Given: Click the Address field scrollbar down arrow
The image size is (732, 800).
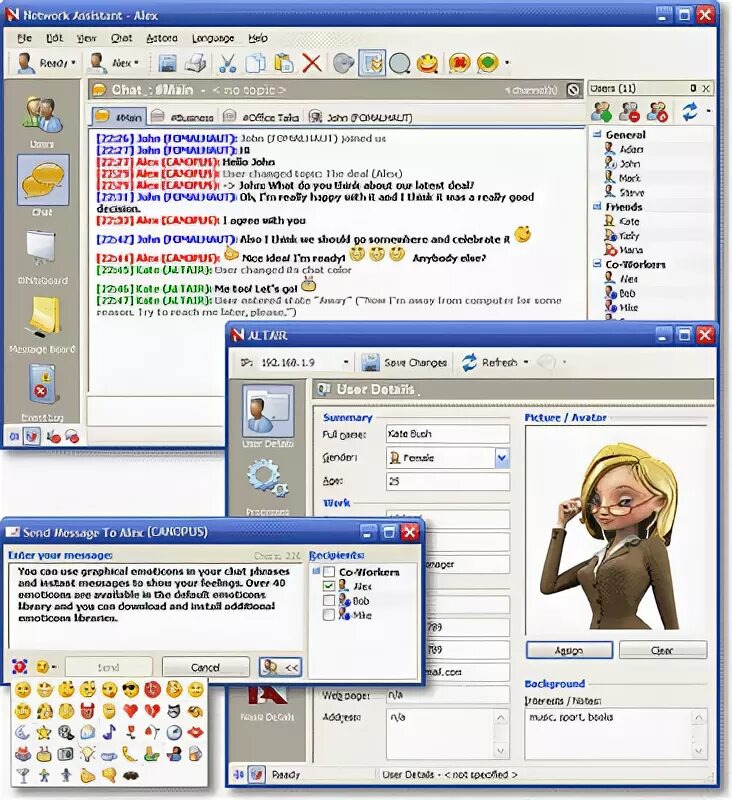Looking at the screenshot, I should pos(500,751).
